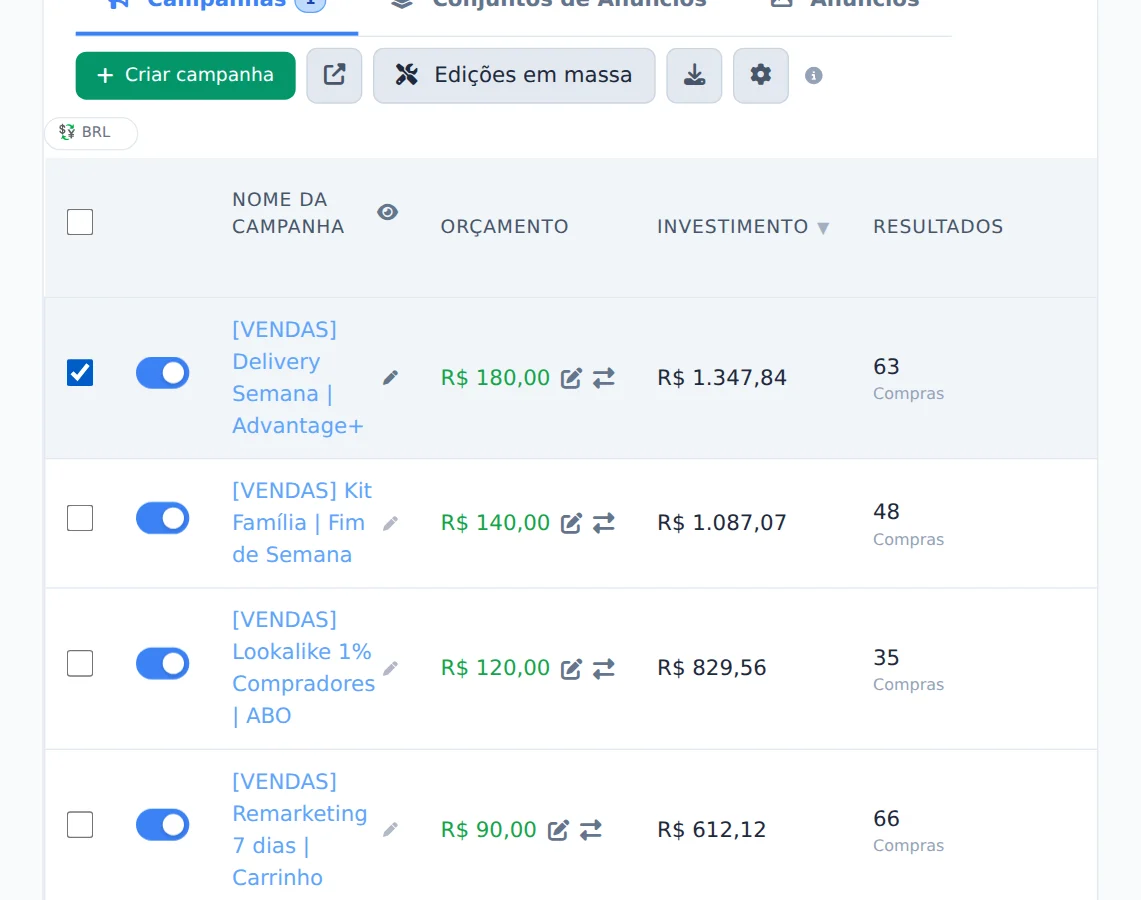The height and width of the screenshot is (900, 1141).
Task: Click the R$ 829,56 investment value
Action: click(712, 667)
